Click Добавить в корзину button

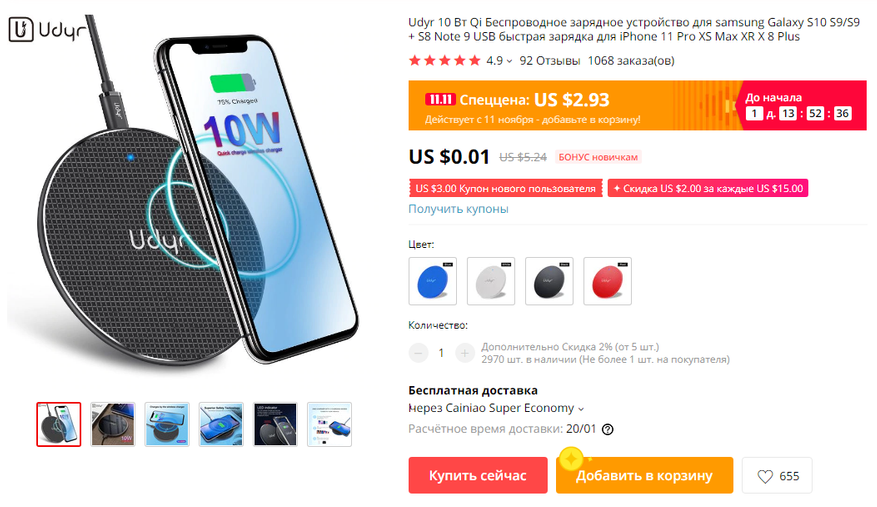644,475
